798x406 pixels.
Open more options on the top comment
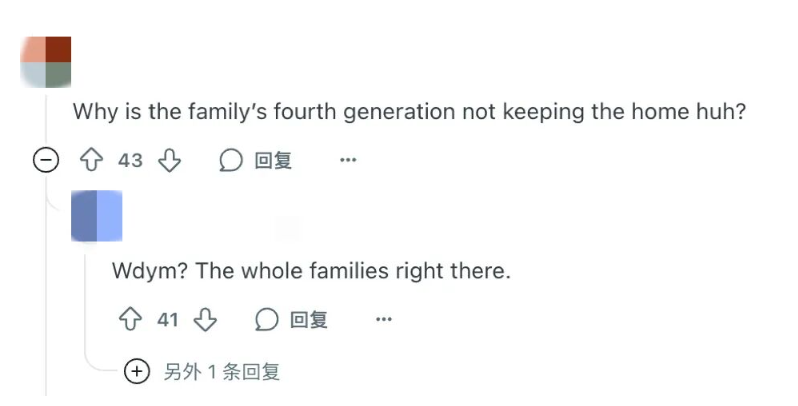point(347,160)
